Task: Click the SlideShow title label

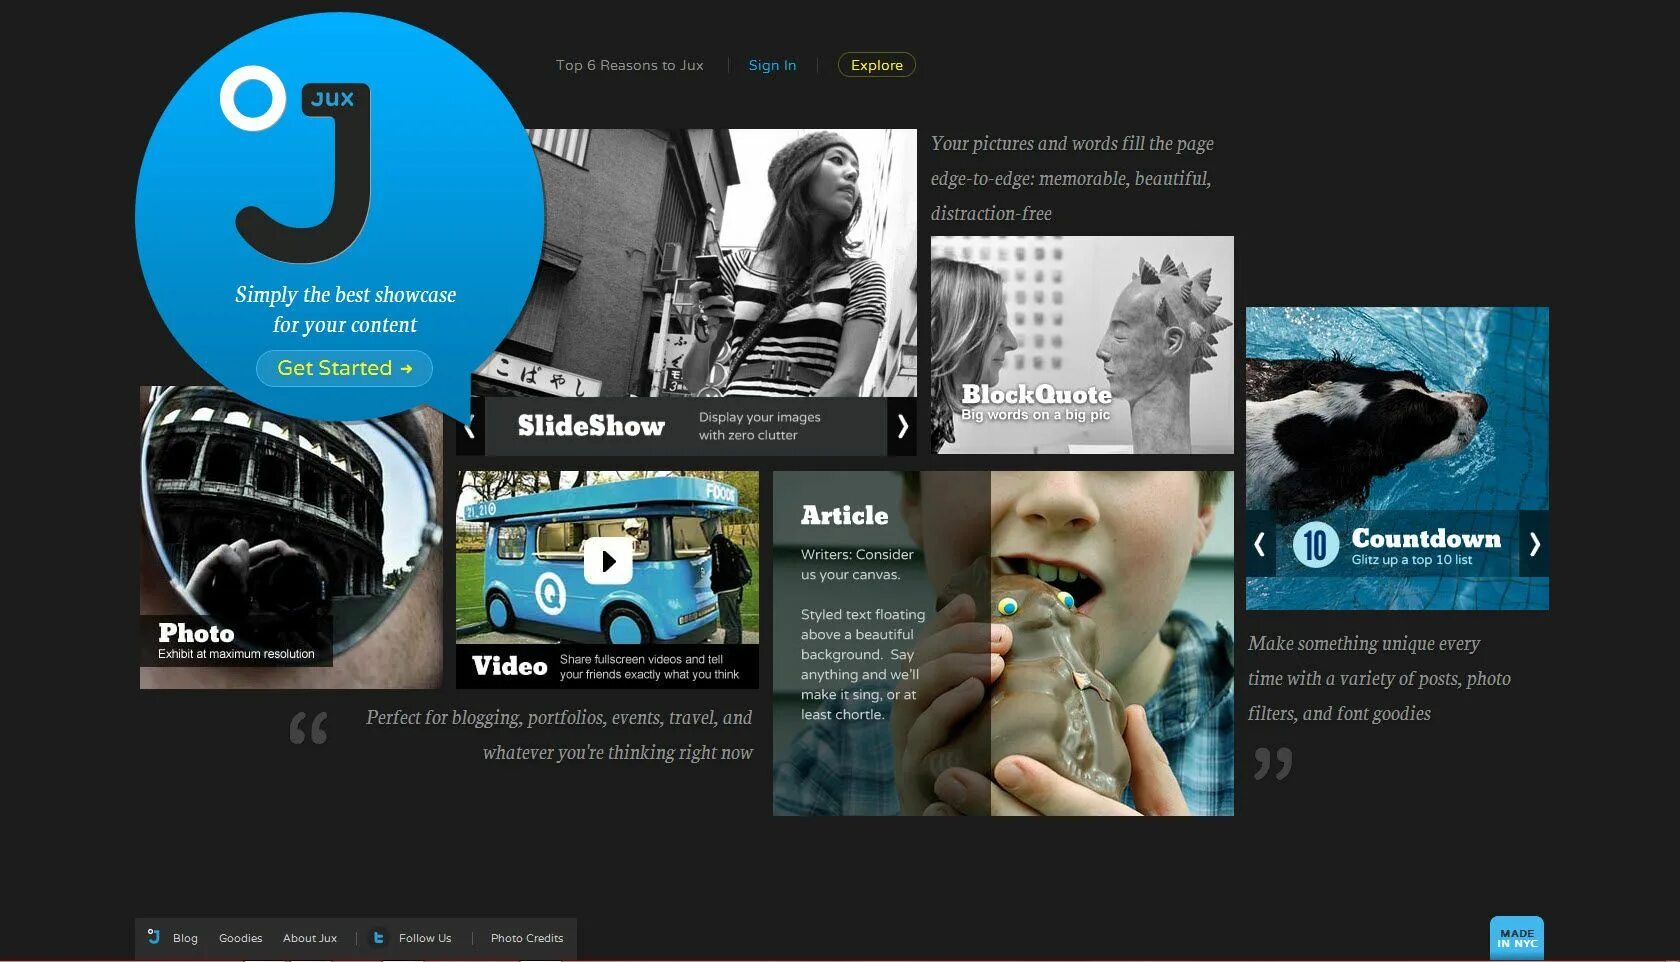Action: [x=591, y=426]
